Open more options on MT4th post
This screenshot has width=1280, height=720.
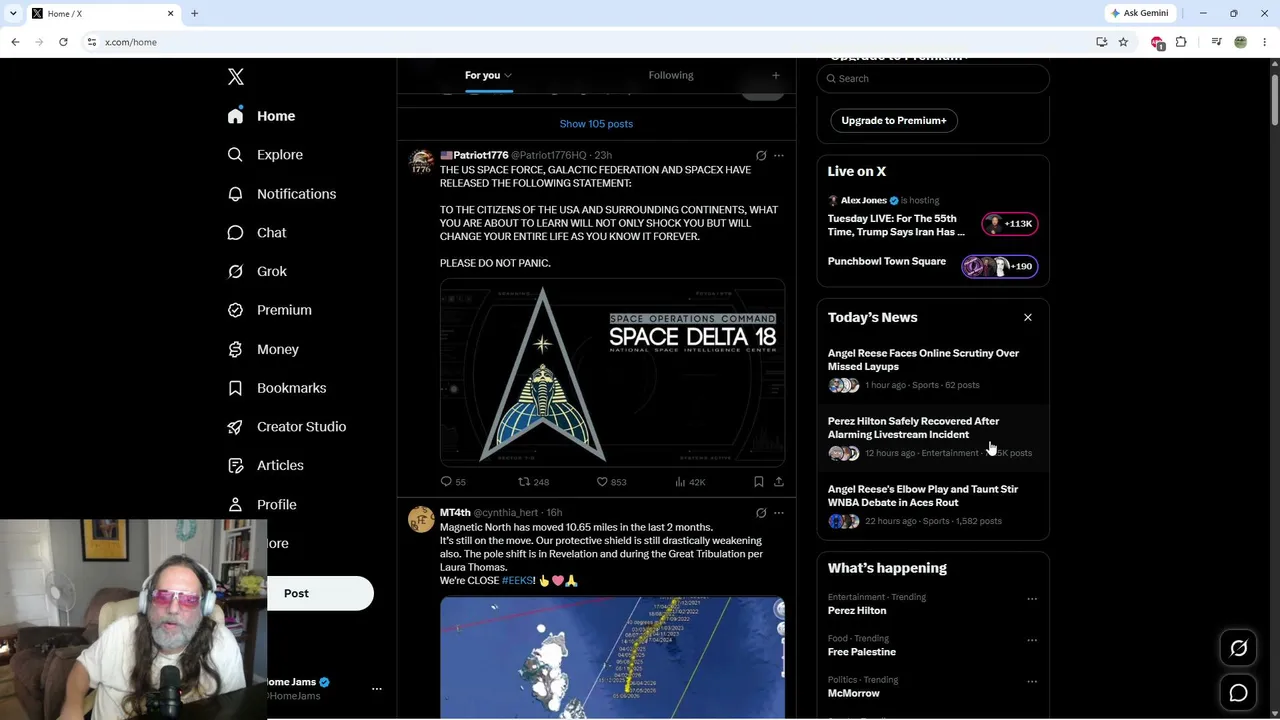coord(779,513)
